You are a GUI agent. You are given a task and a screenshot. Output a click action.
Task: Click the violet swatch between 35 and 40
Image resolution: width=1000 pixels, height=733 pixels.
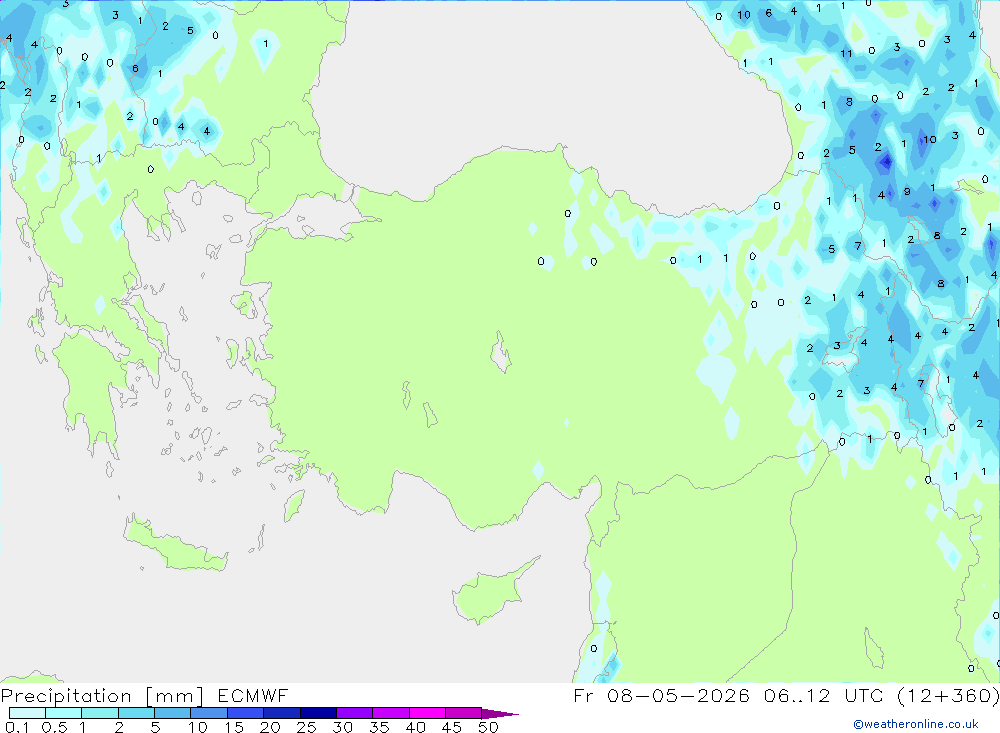(x=391, y=713)
